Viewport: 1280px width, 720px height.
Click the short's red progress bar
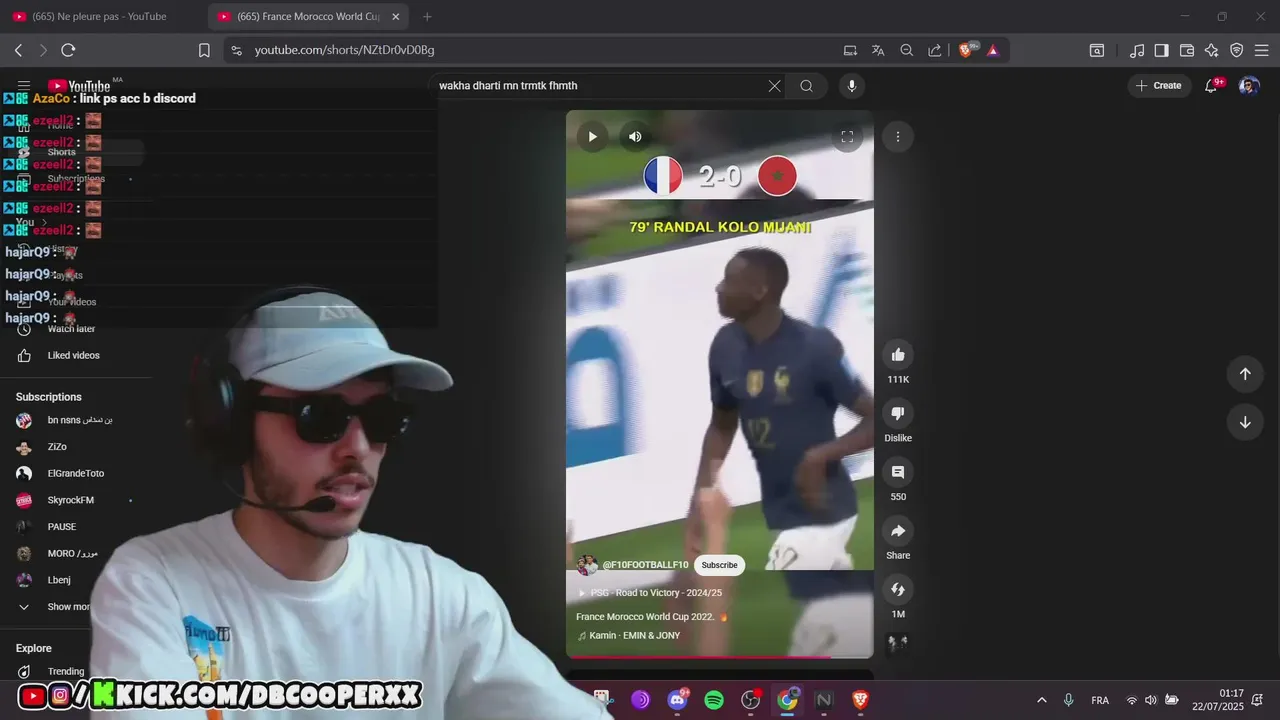tap(720, 657)
